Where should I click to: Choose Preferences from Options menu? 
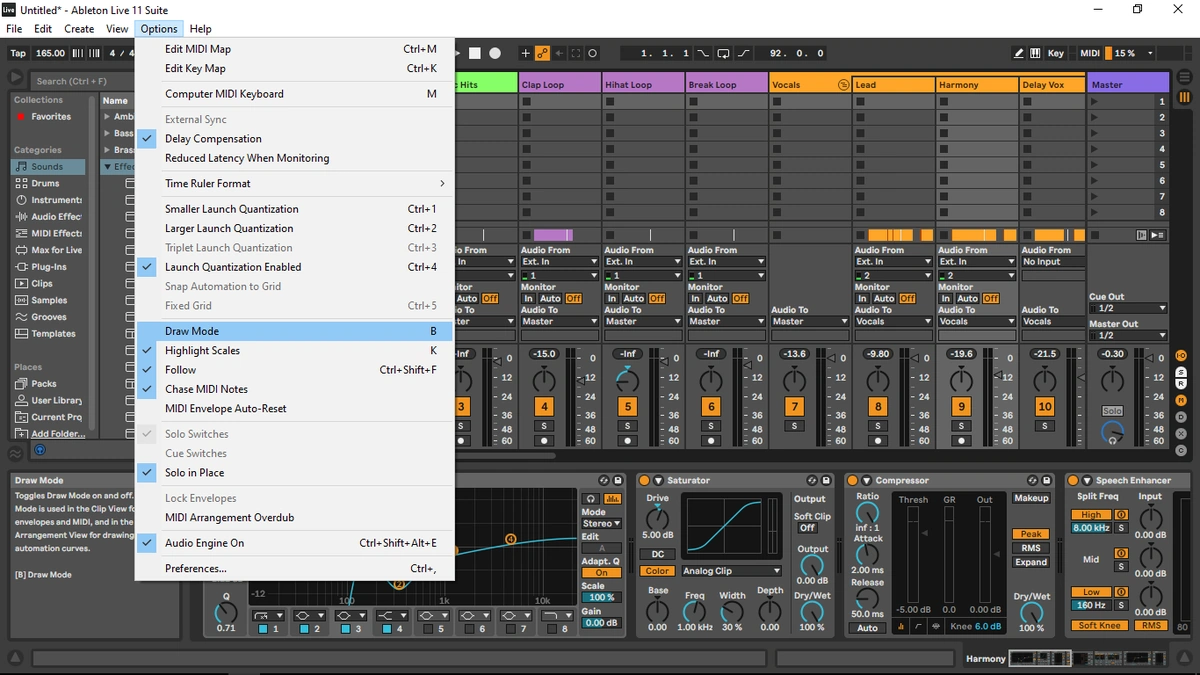[x=295, y=569]
